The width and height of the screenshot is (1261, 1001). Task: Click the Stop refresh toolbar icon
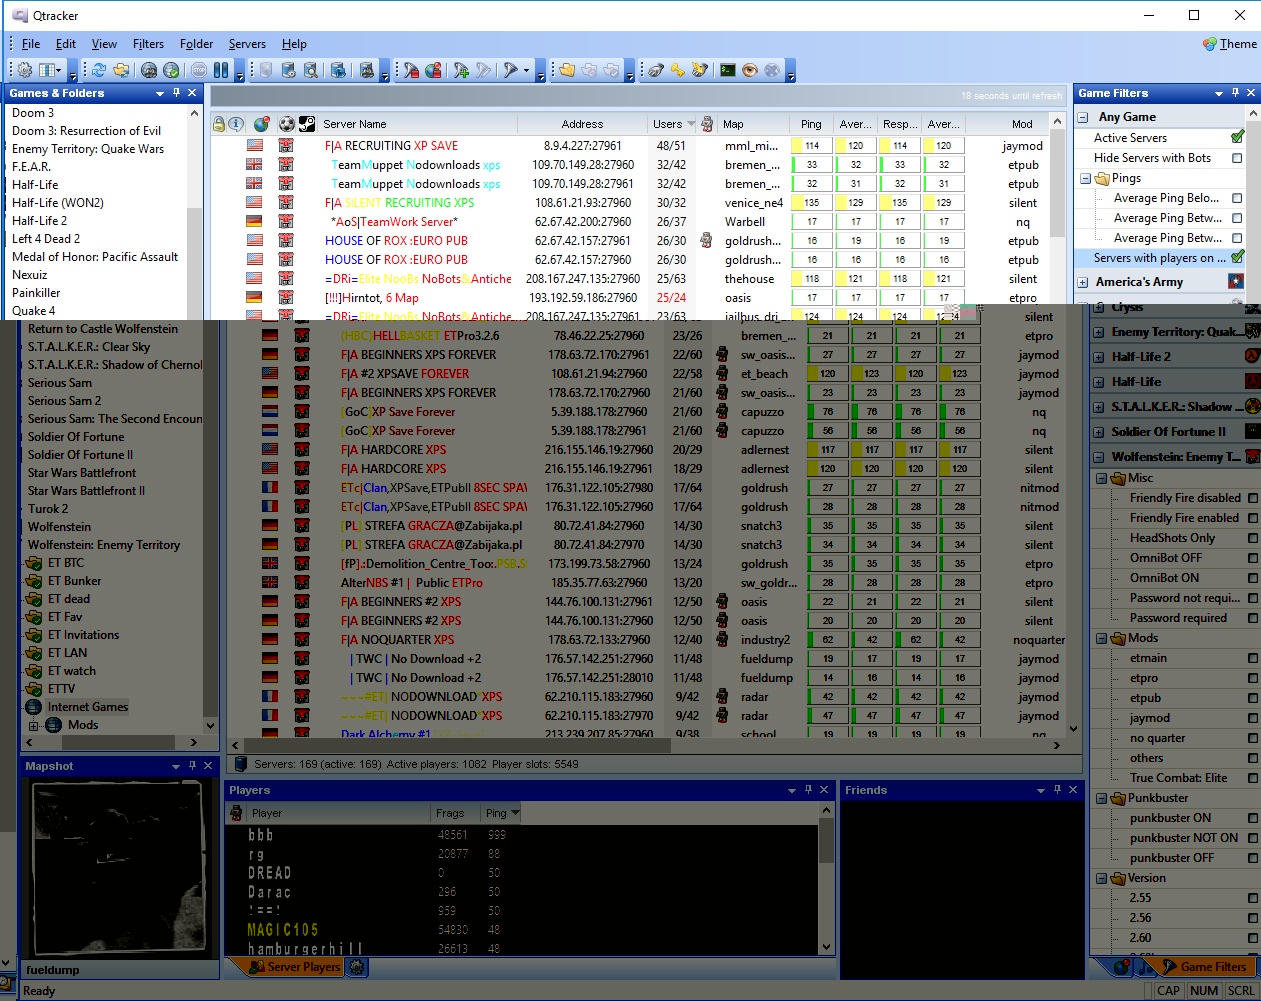(x=199, y=70)
